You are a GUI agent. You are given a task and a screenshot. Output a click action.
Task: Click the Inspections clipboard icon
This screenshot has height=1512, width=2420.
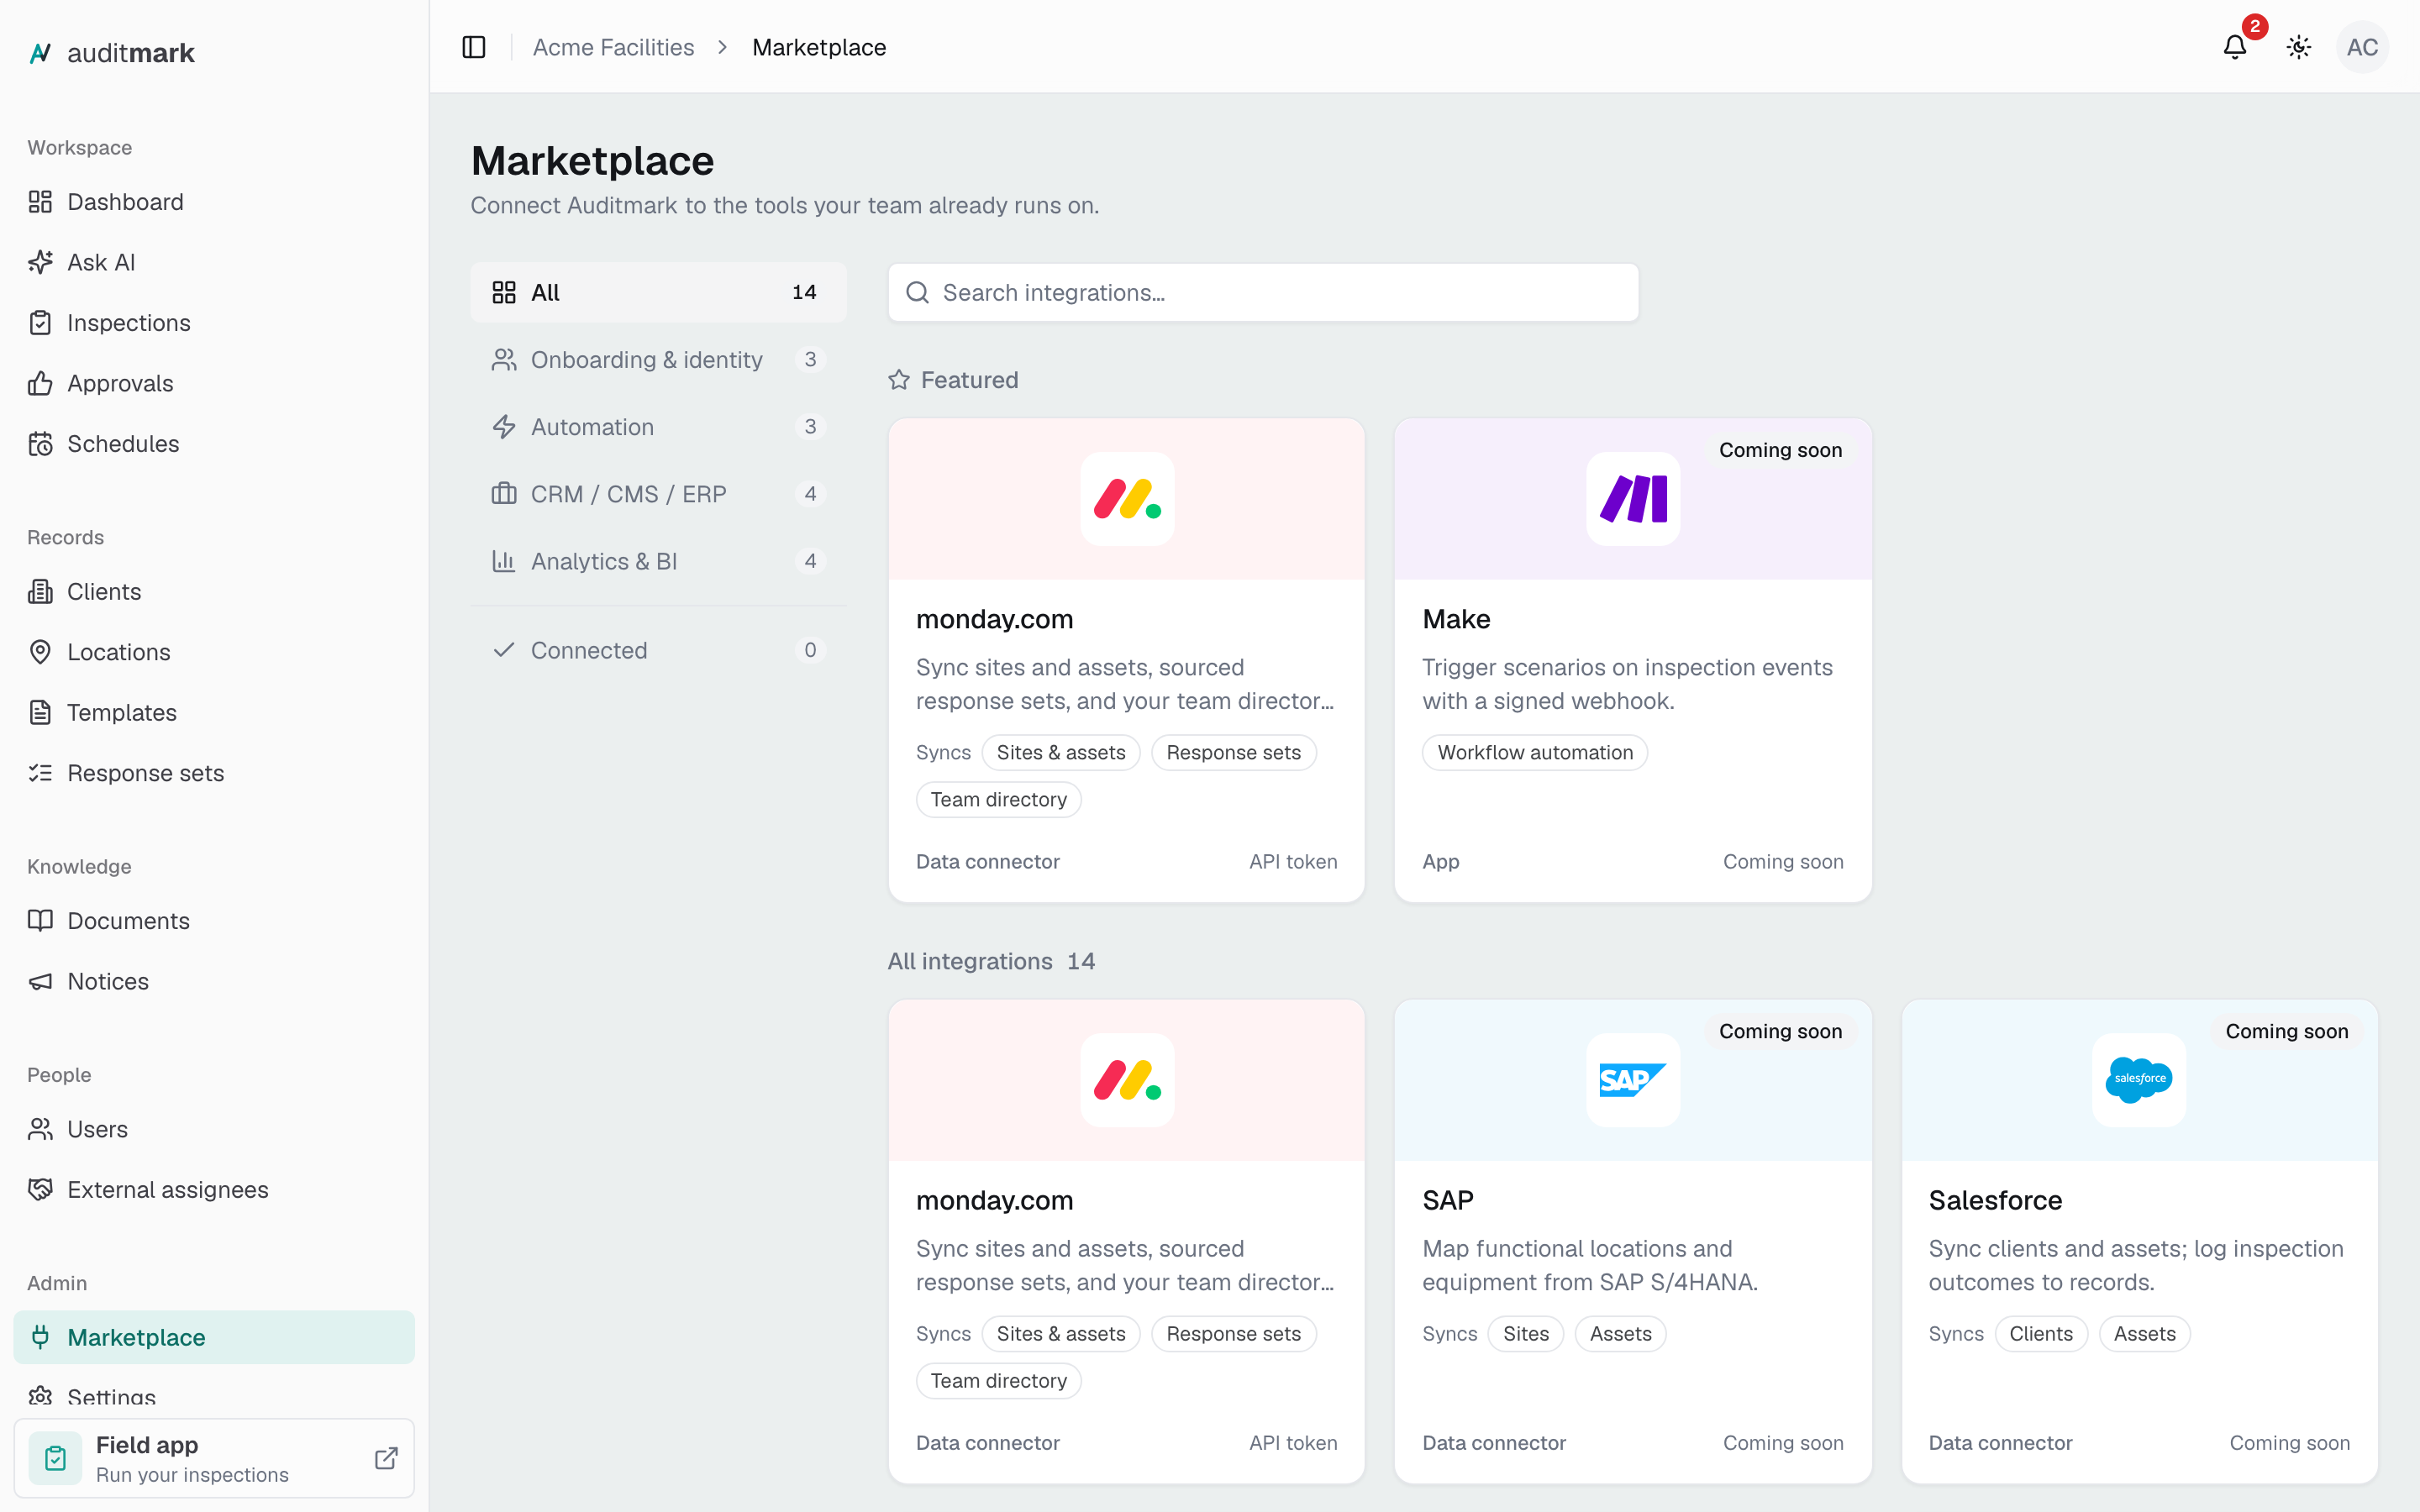point(40,323)
